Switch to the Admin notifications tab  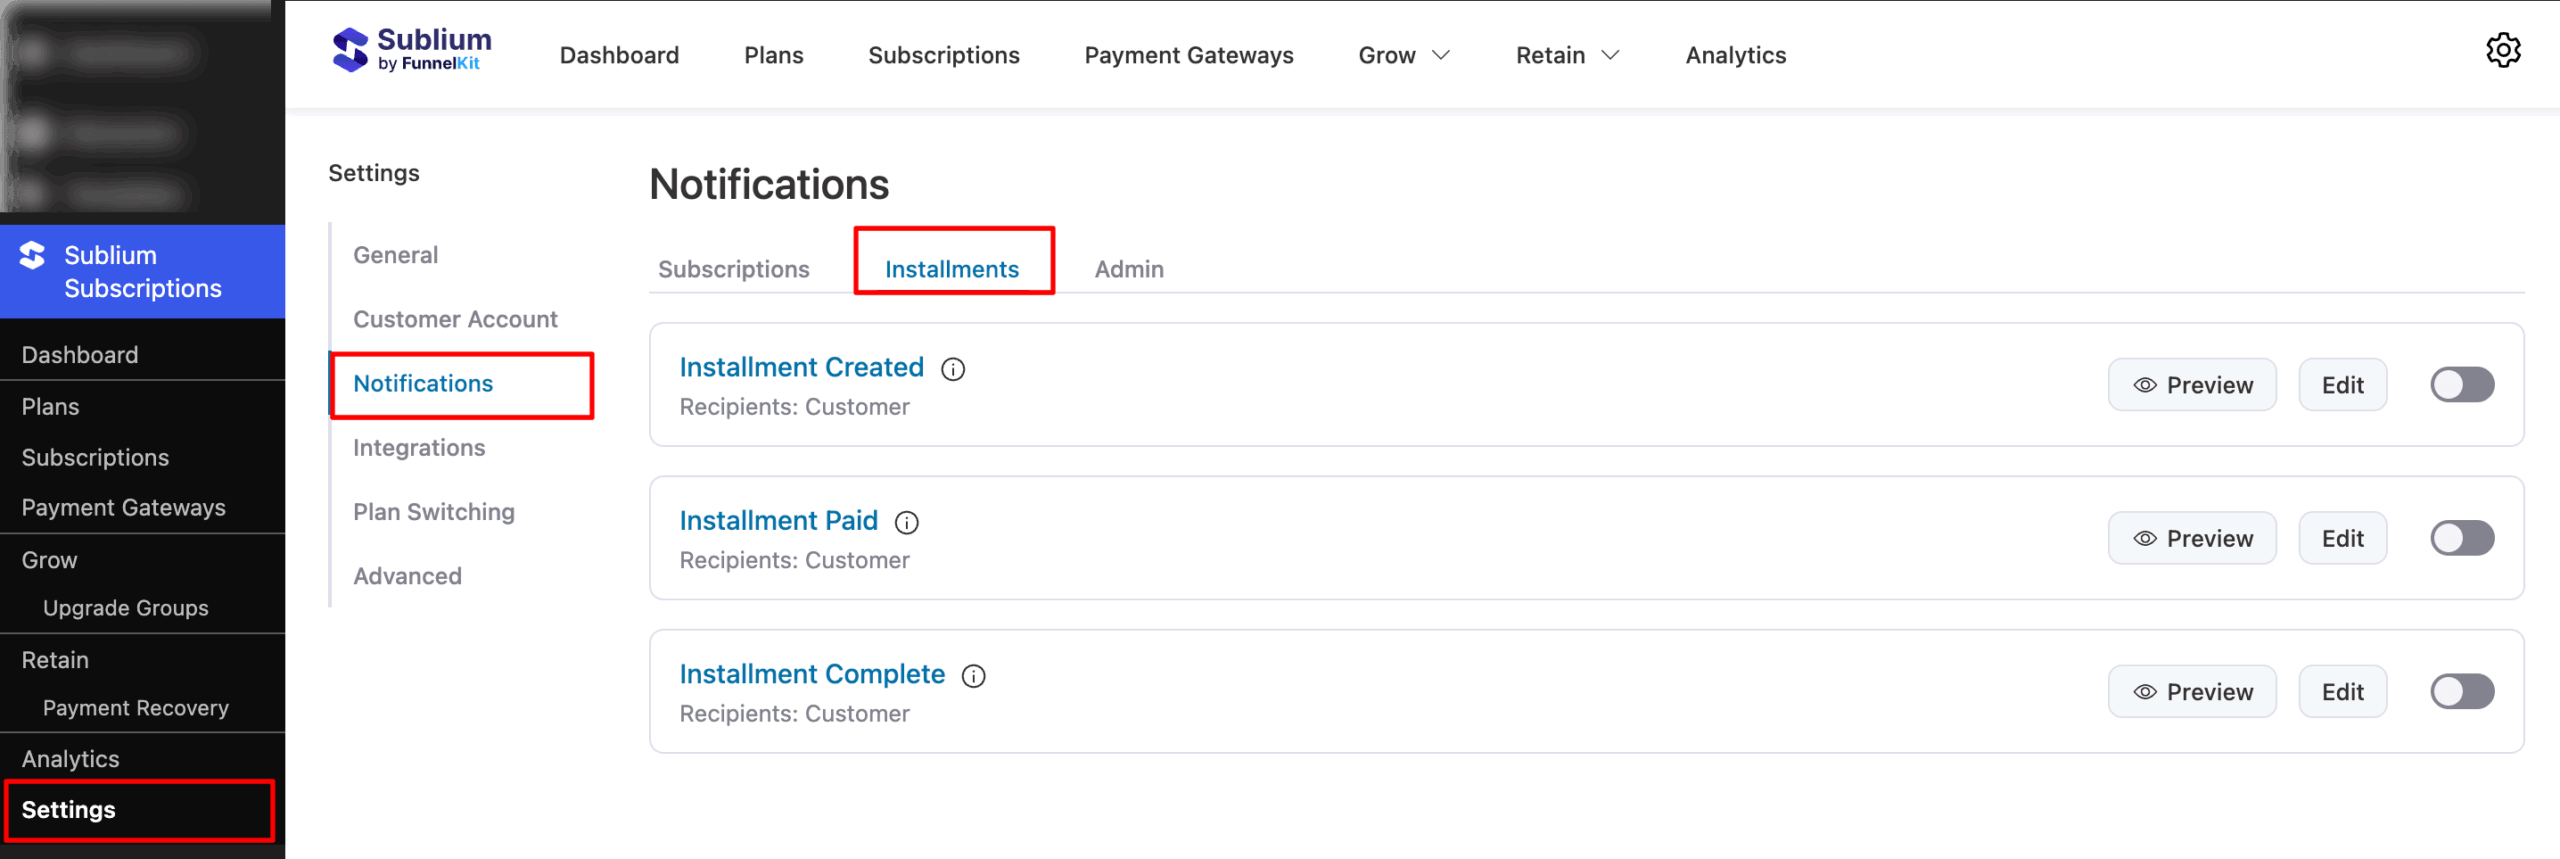1129,269
